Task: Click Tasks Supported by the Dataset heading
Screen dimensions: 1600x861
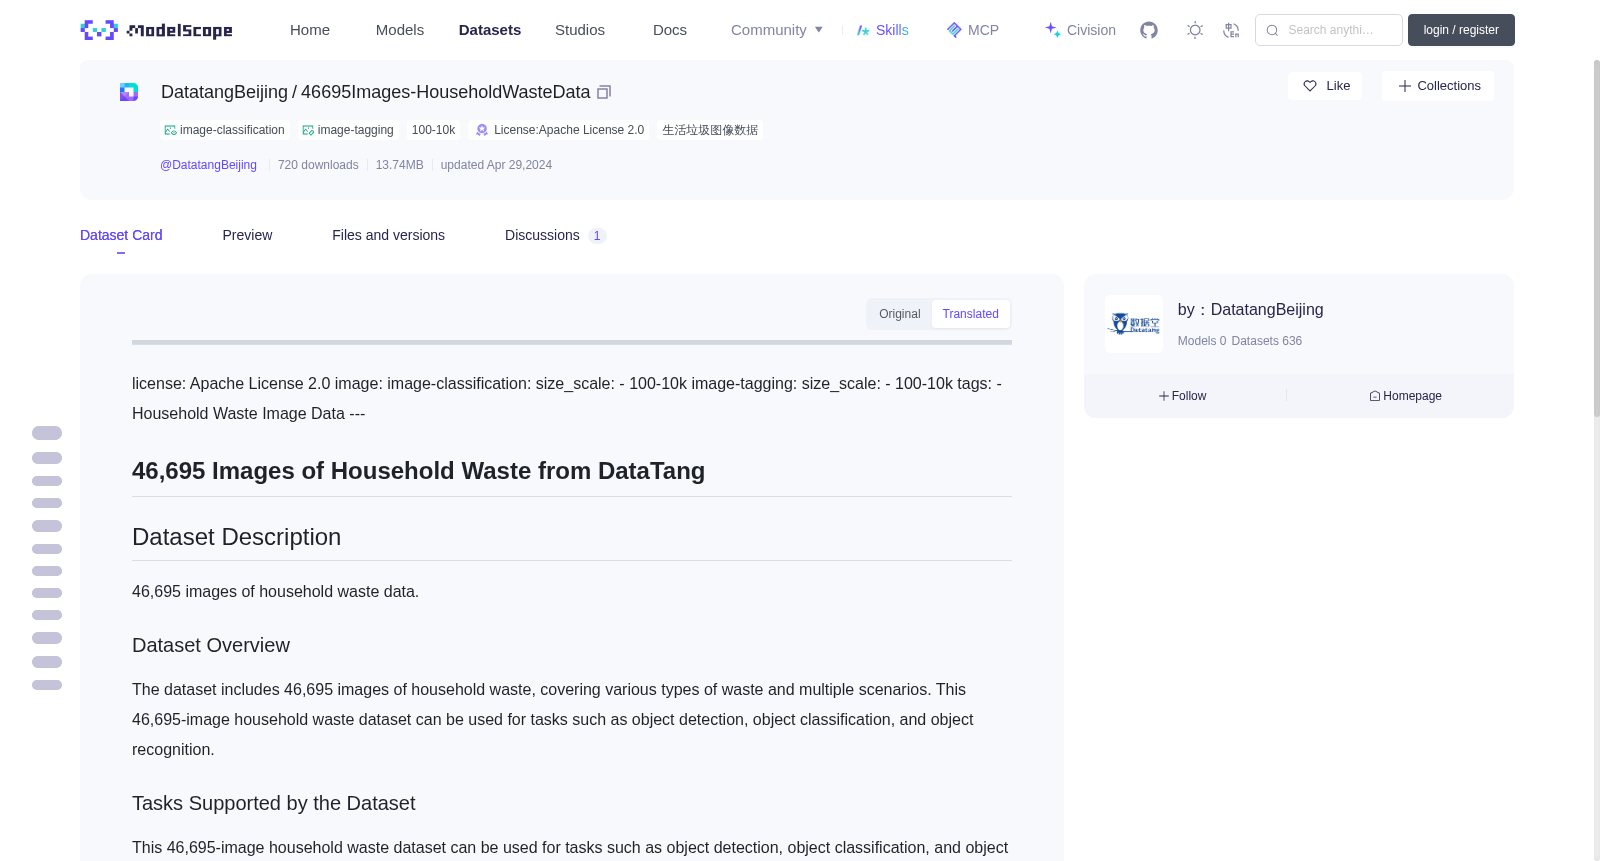Action: click(273, 804)
